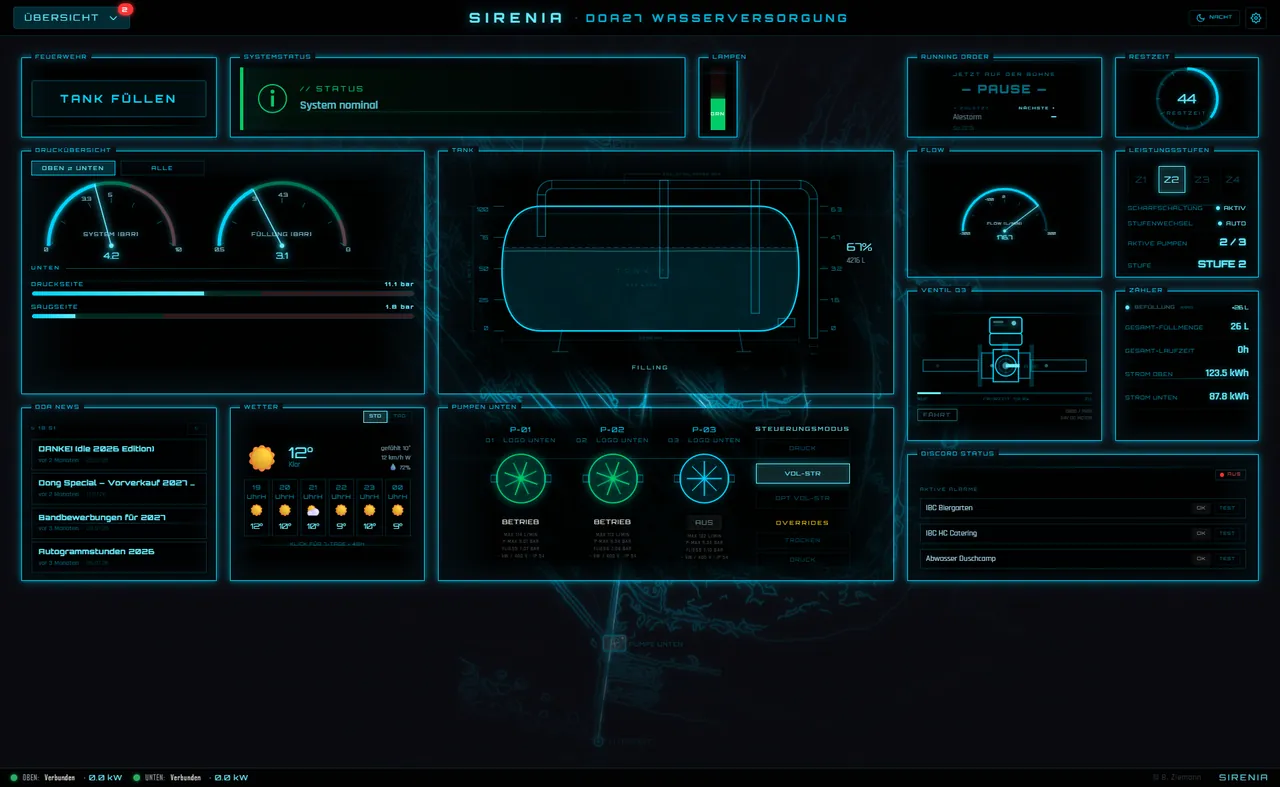Click the sun icon for 19 Uhr forecast
Image resolution: width=1280 pixels, height=787 pixels.
(x=257, y=510)
